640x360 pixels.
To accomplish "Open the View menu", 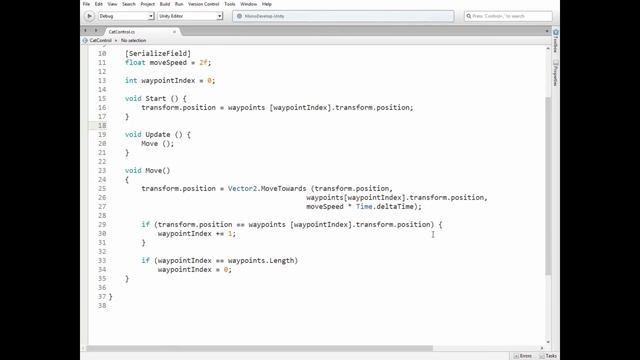I will point(112,4).
